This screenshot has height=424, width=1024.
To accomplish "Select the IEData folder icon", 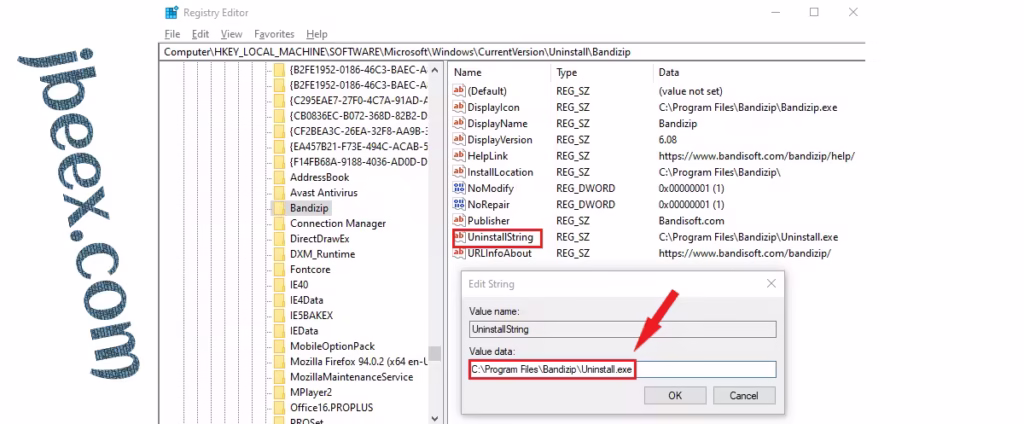I will (279, 331).
